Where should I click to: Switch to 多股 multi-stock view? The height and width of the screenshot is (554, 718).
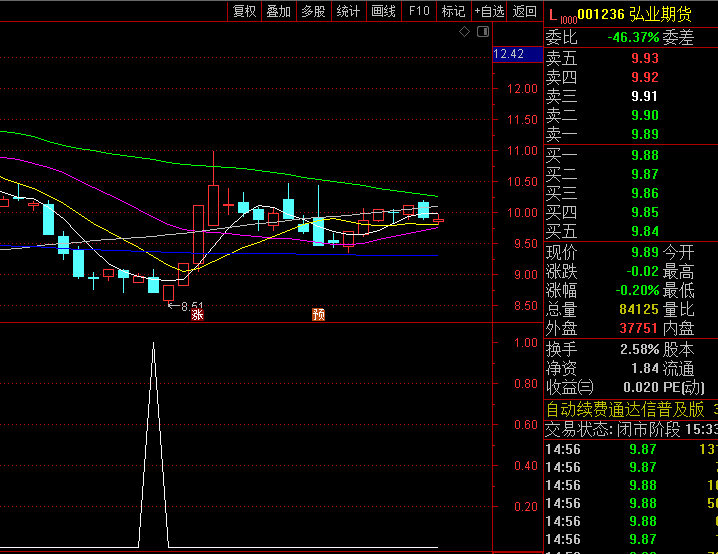click(x=313, y=11)
